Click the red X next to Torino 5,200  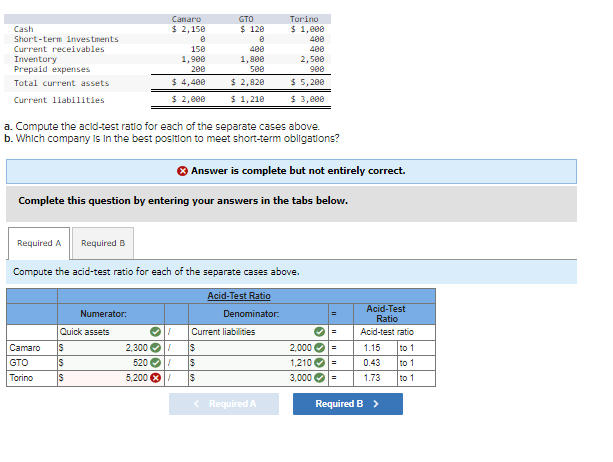(156, 378)
